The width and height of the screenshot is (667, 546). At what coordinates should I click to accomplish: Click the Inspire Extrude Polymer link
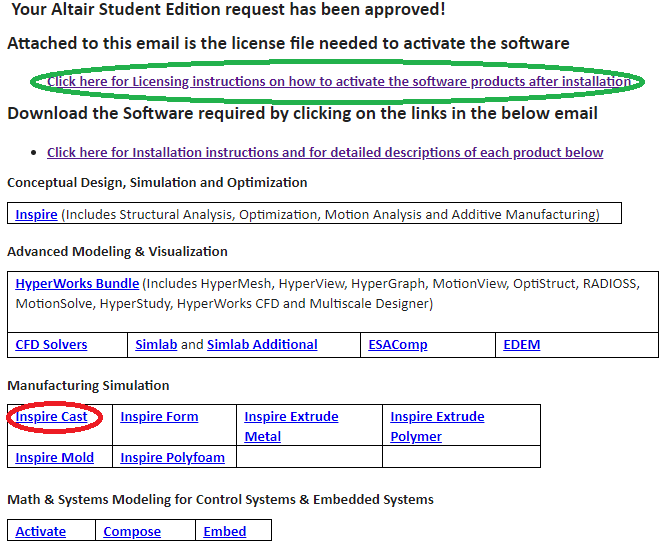[x=437, y=427]
